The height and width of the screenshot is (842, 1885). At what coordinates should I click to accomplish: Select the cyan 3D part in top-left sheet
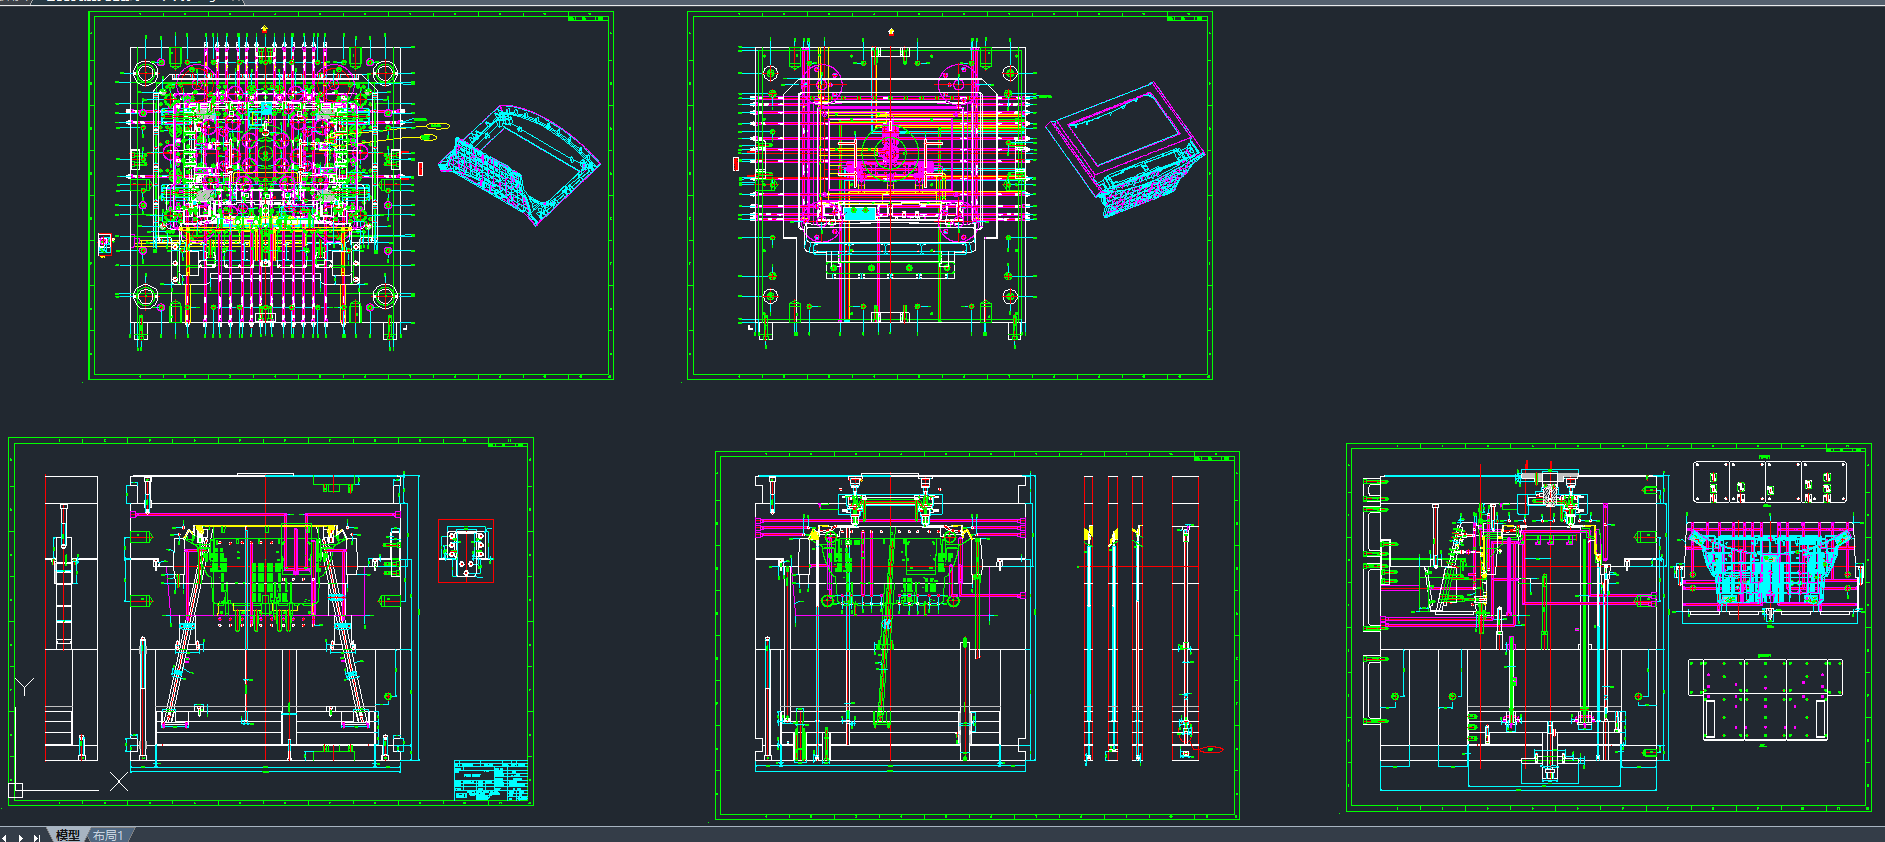point(520,165)
